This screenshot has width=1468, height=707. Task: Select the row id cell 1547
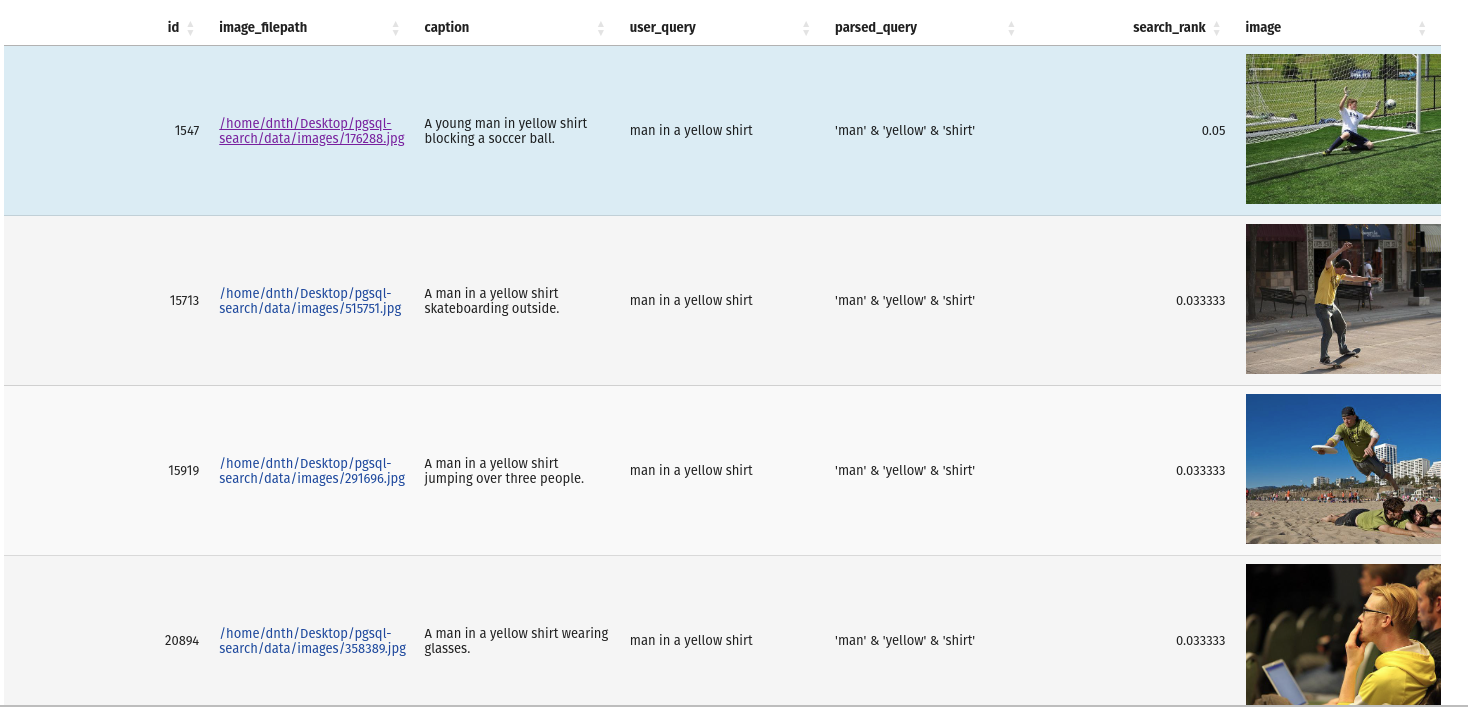(x=186, y=131)
